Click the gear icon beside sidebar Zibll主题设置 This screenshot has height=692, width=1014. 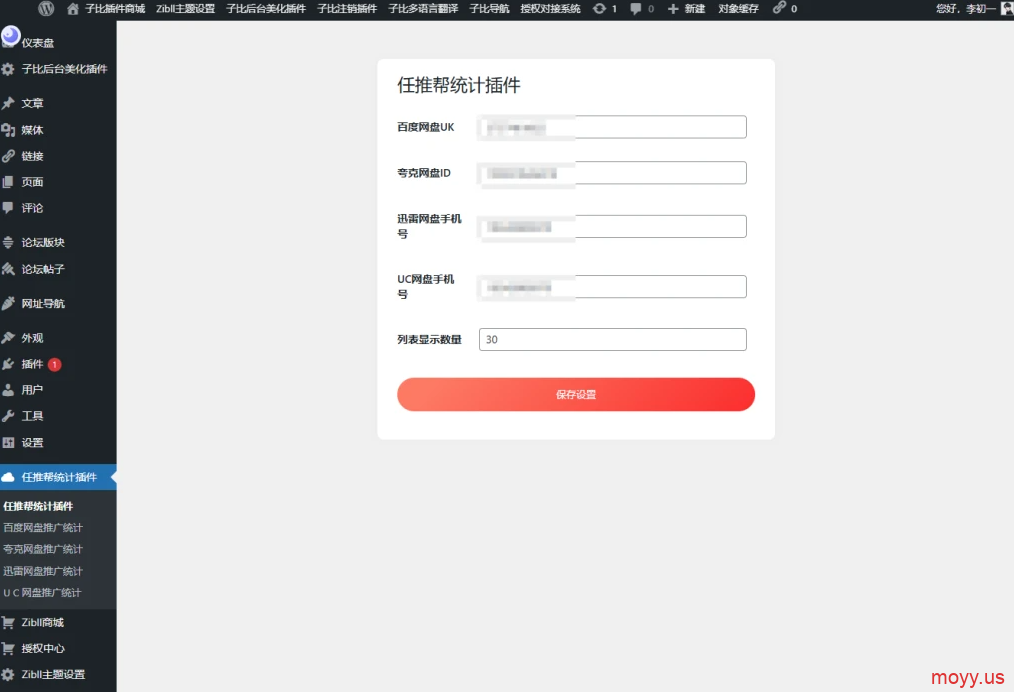(x=8, y=675)
